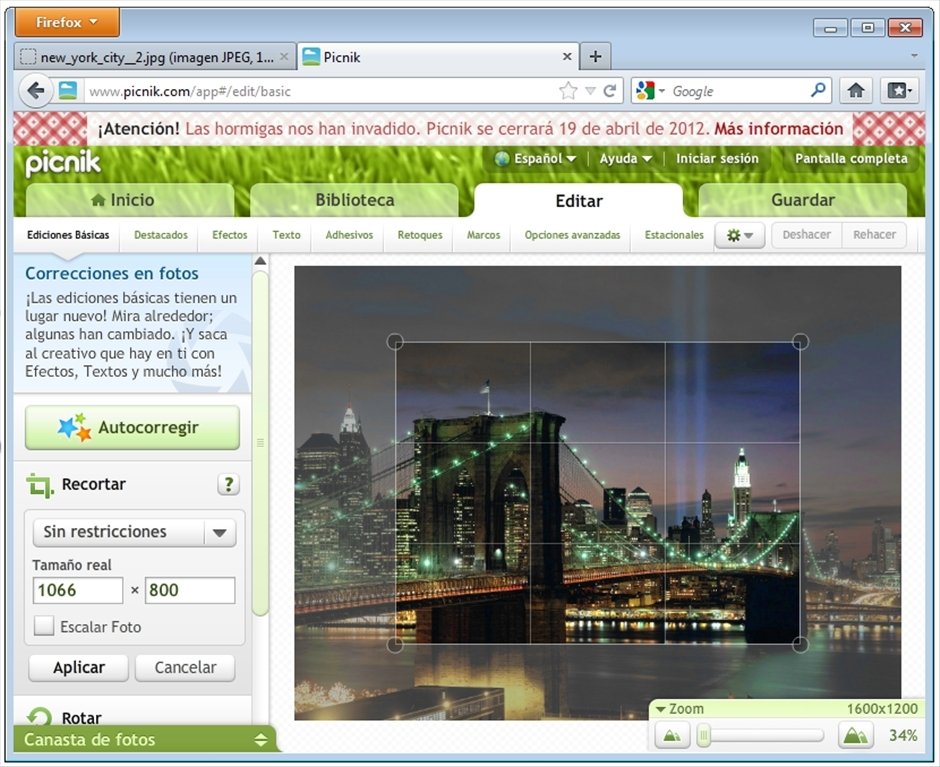Click the search magnifier icon

point(818,91)
